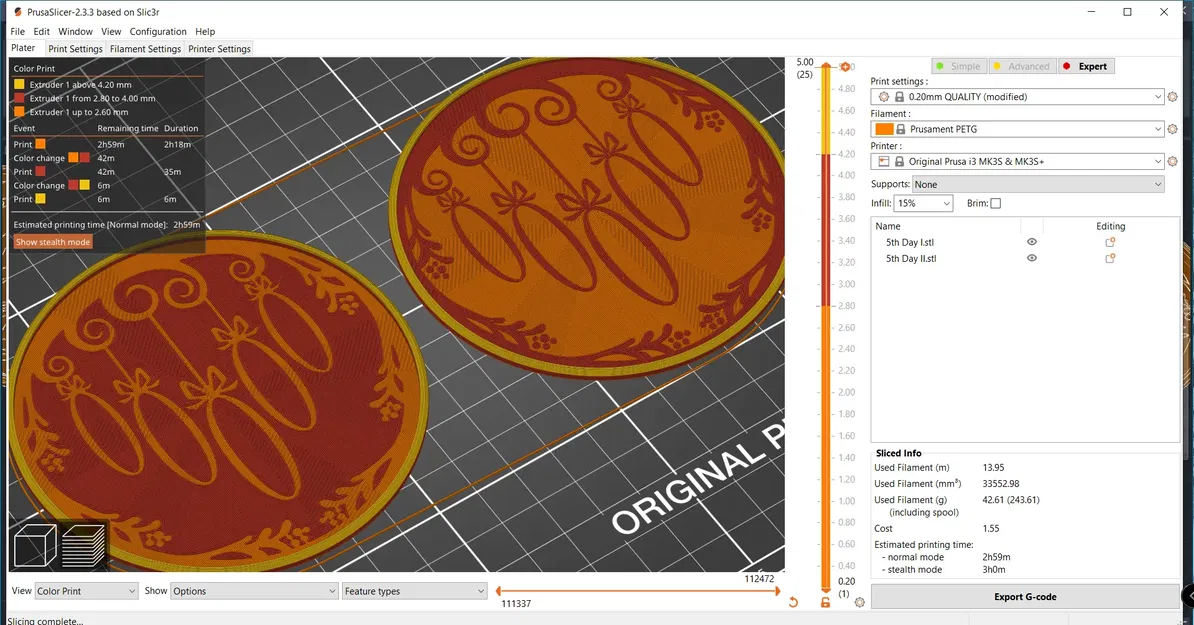Open the Window menu
This screenshot has width=1194, height=625.
75,31
